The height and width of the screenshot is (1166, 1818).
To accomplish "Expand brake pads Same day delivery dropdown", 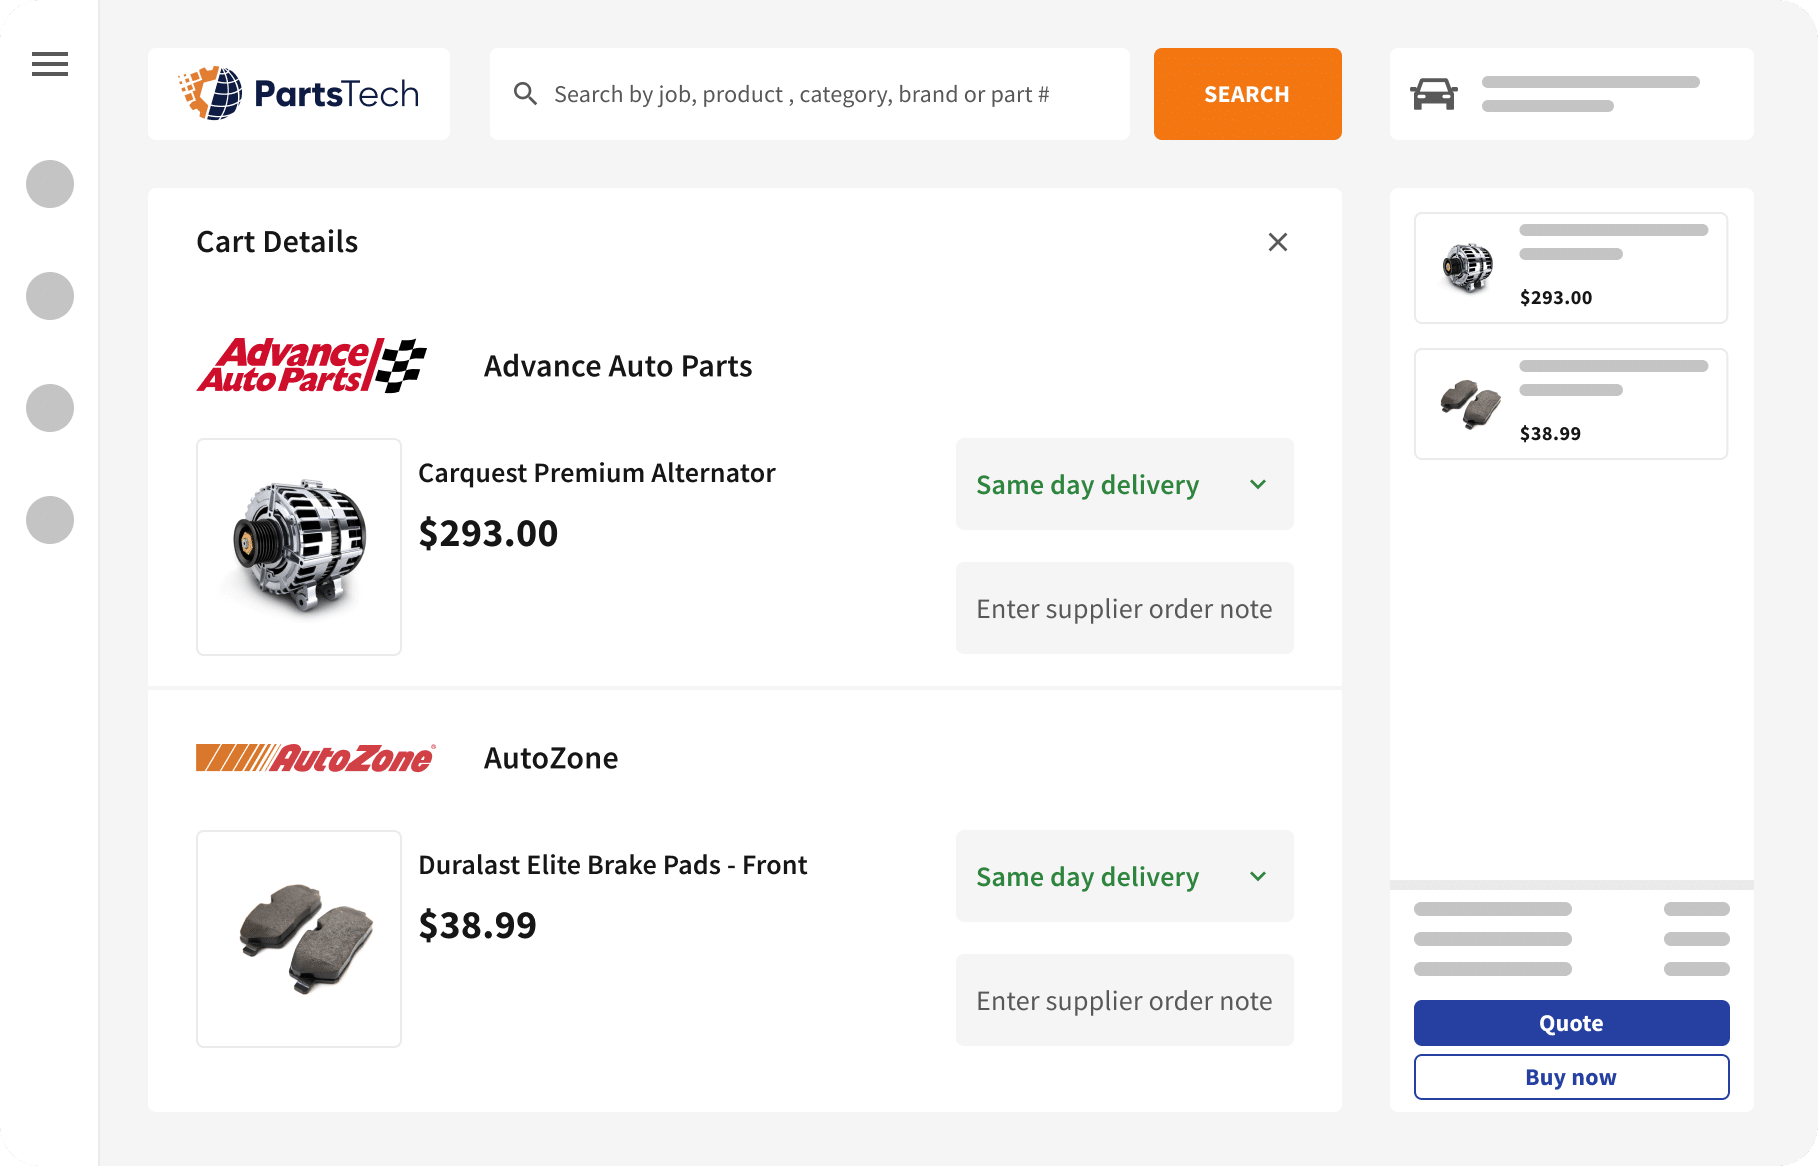I will click(1125, 876).
